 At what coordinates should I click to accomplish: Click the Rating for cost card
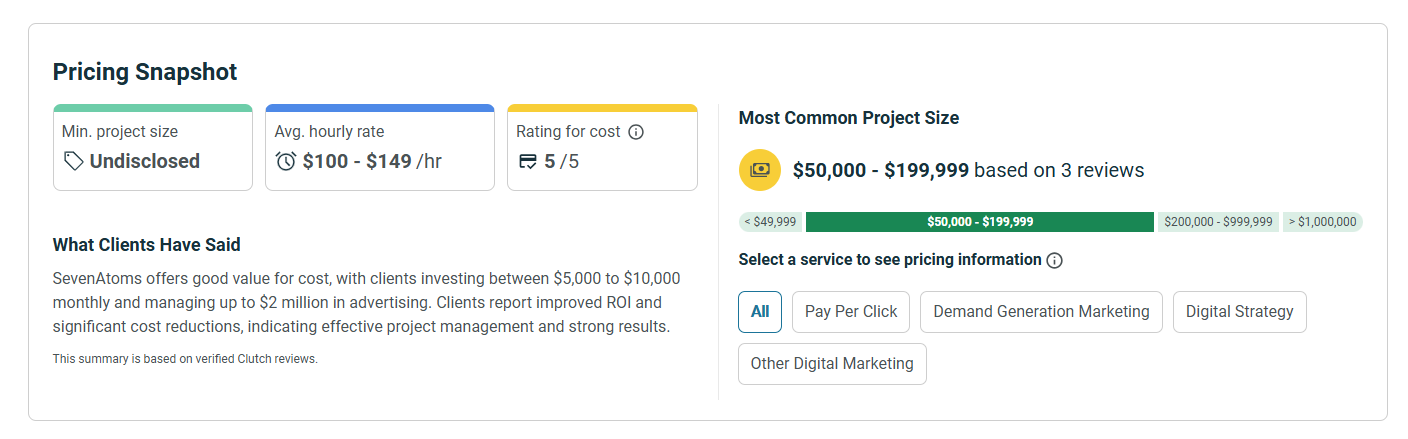click(602, 147)
